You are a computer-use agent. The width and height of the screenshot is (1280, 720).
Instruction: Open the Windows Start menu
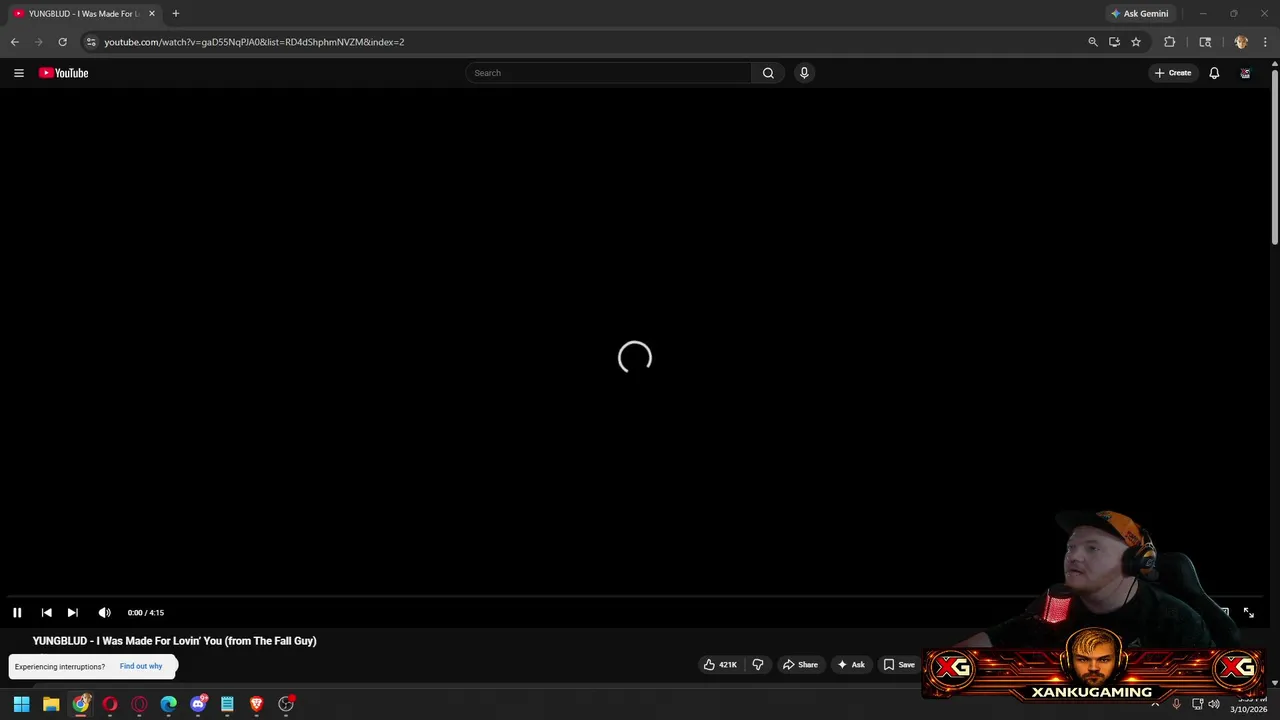coord(21,704)
